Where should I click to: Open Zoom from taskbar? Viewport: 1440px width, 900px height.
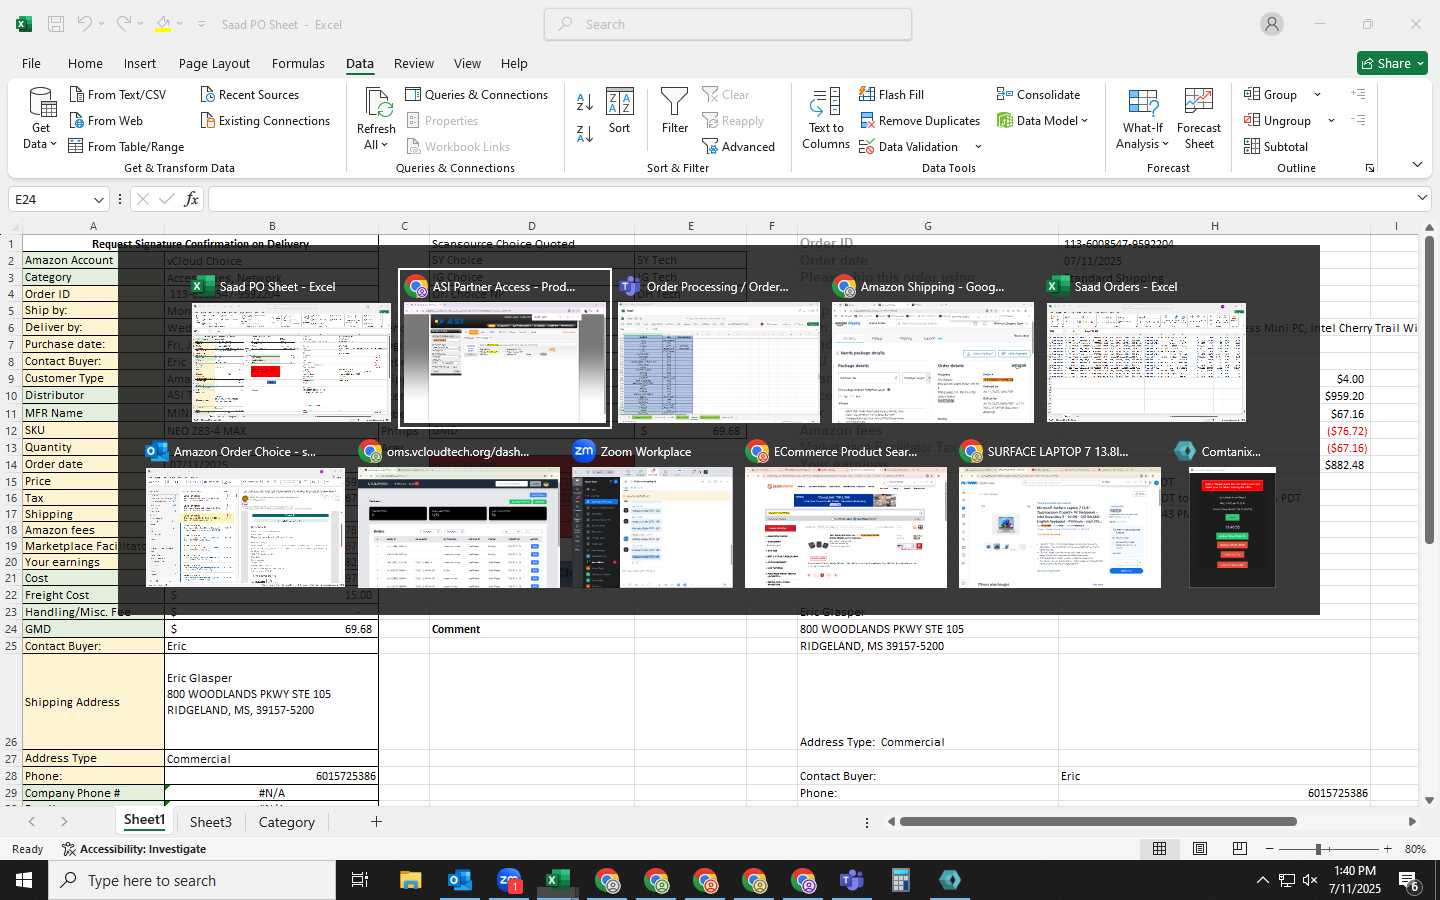tap(509, 880)
